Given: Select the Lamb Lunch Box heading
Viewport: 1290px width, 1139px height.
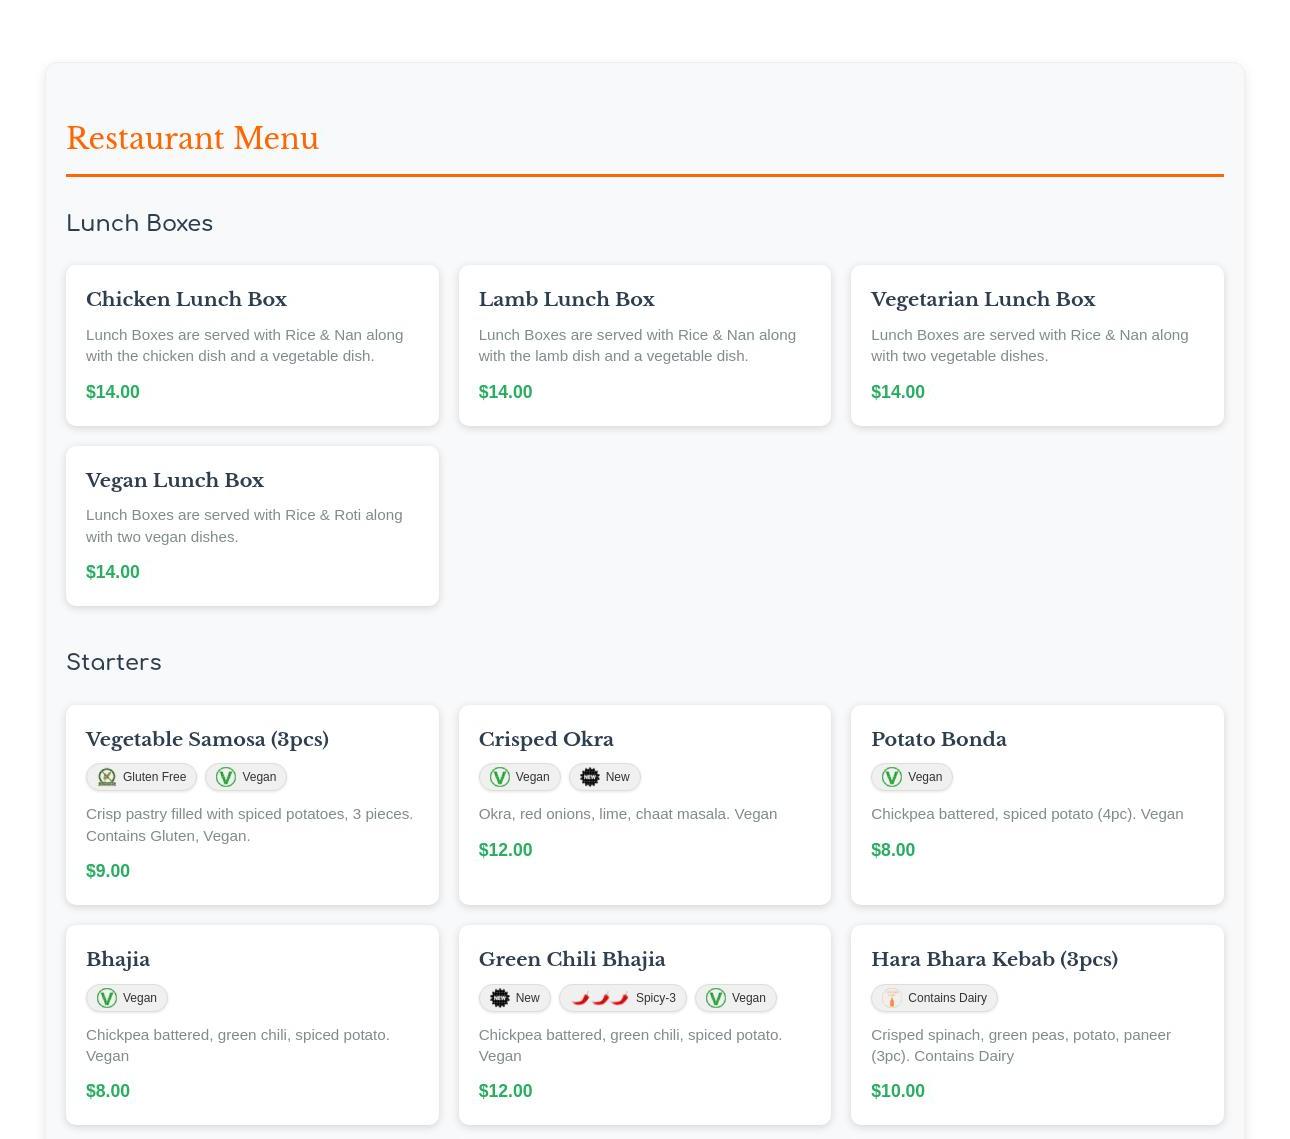Looking at the screenshot, I should [566, 299].
